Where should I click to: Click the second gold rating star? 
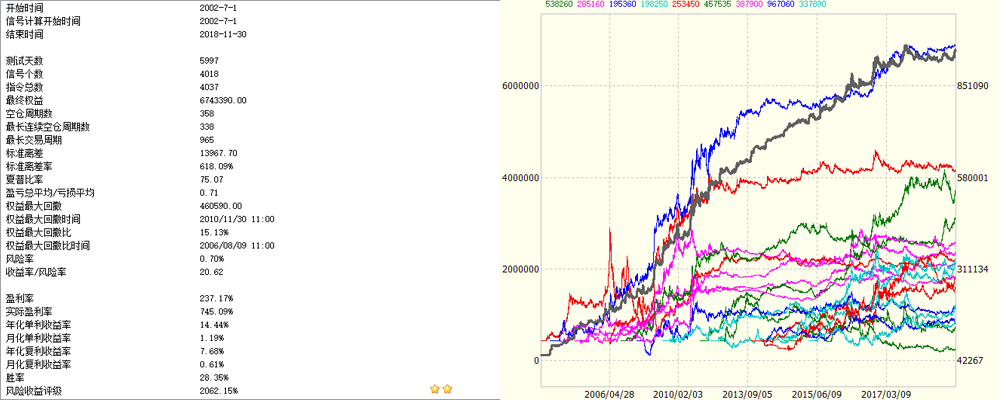[x=448, y=388]
